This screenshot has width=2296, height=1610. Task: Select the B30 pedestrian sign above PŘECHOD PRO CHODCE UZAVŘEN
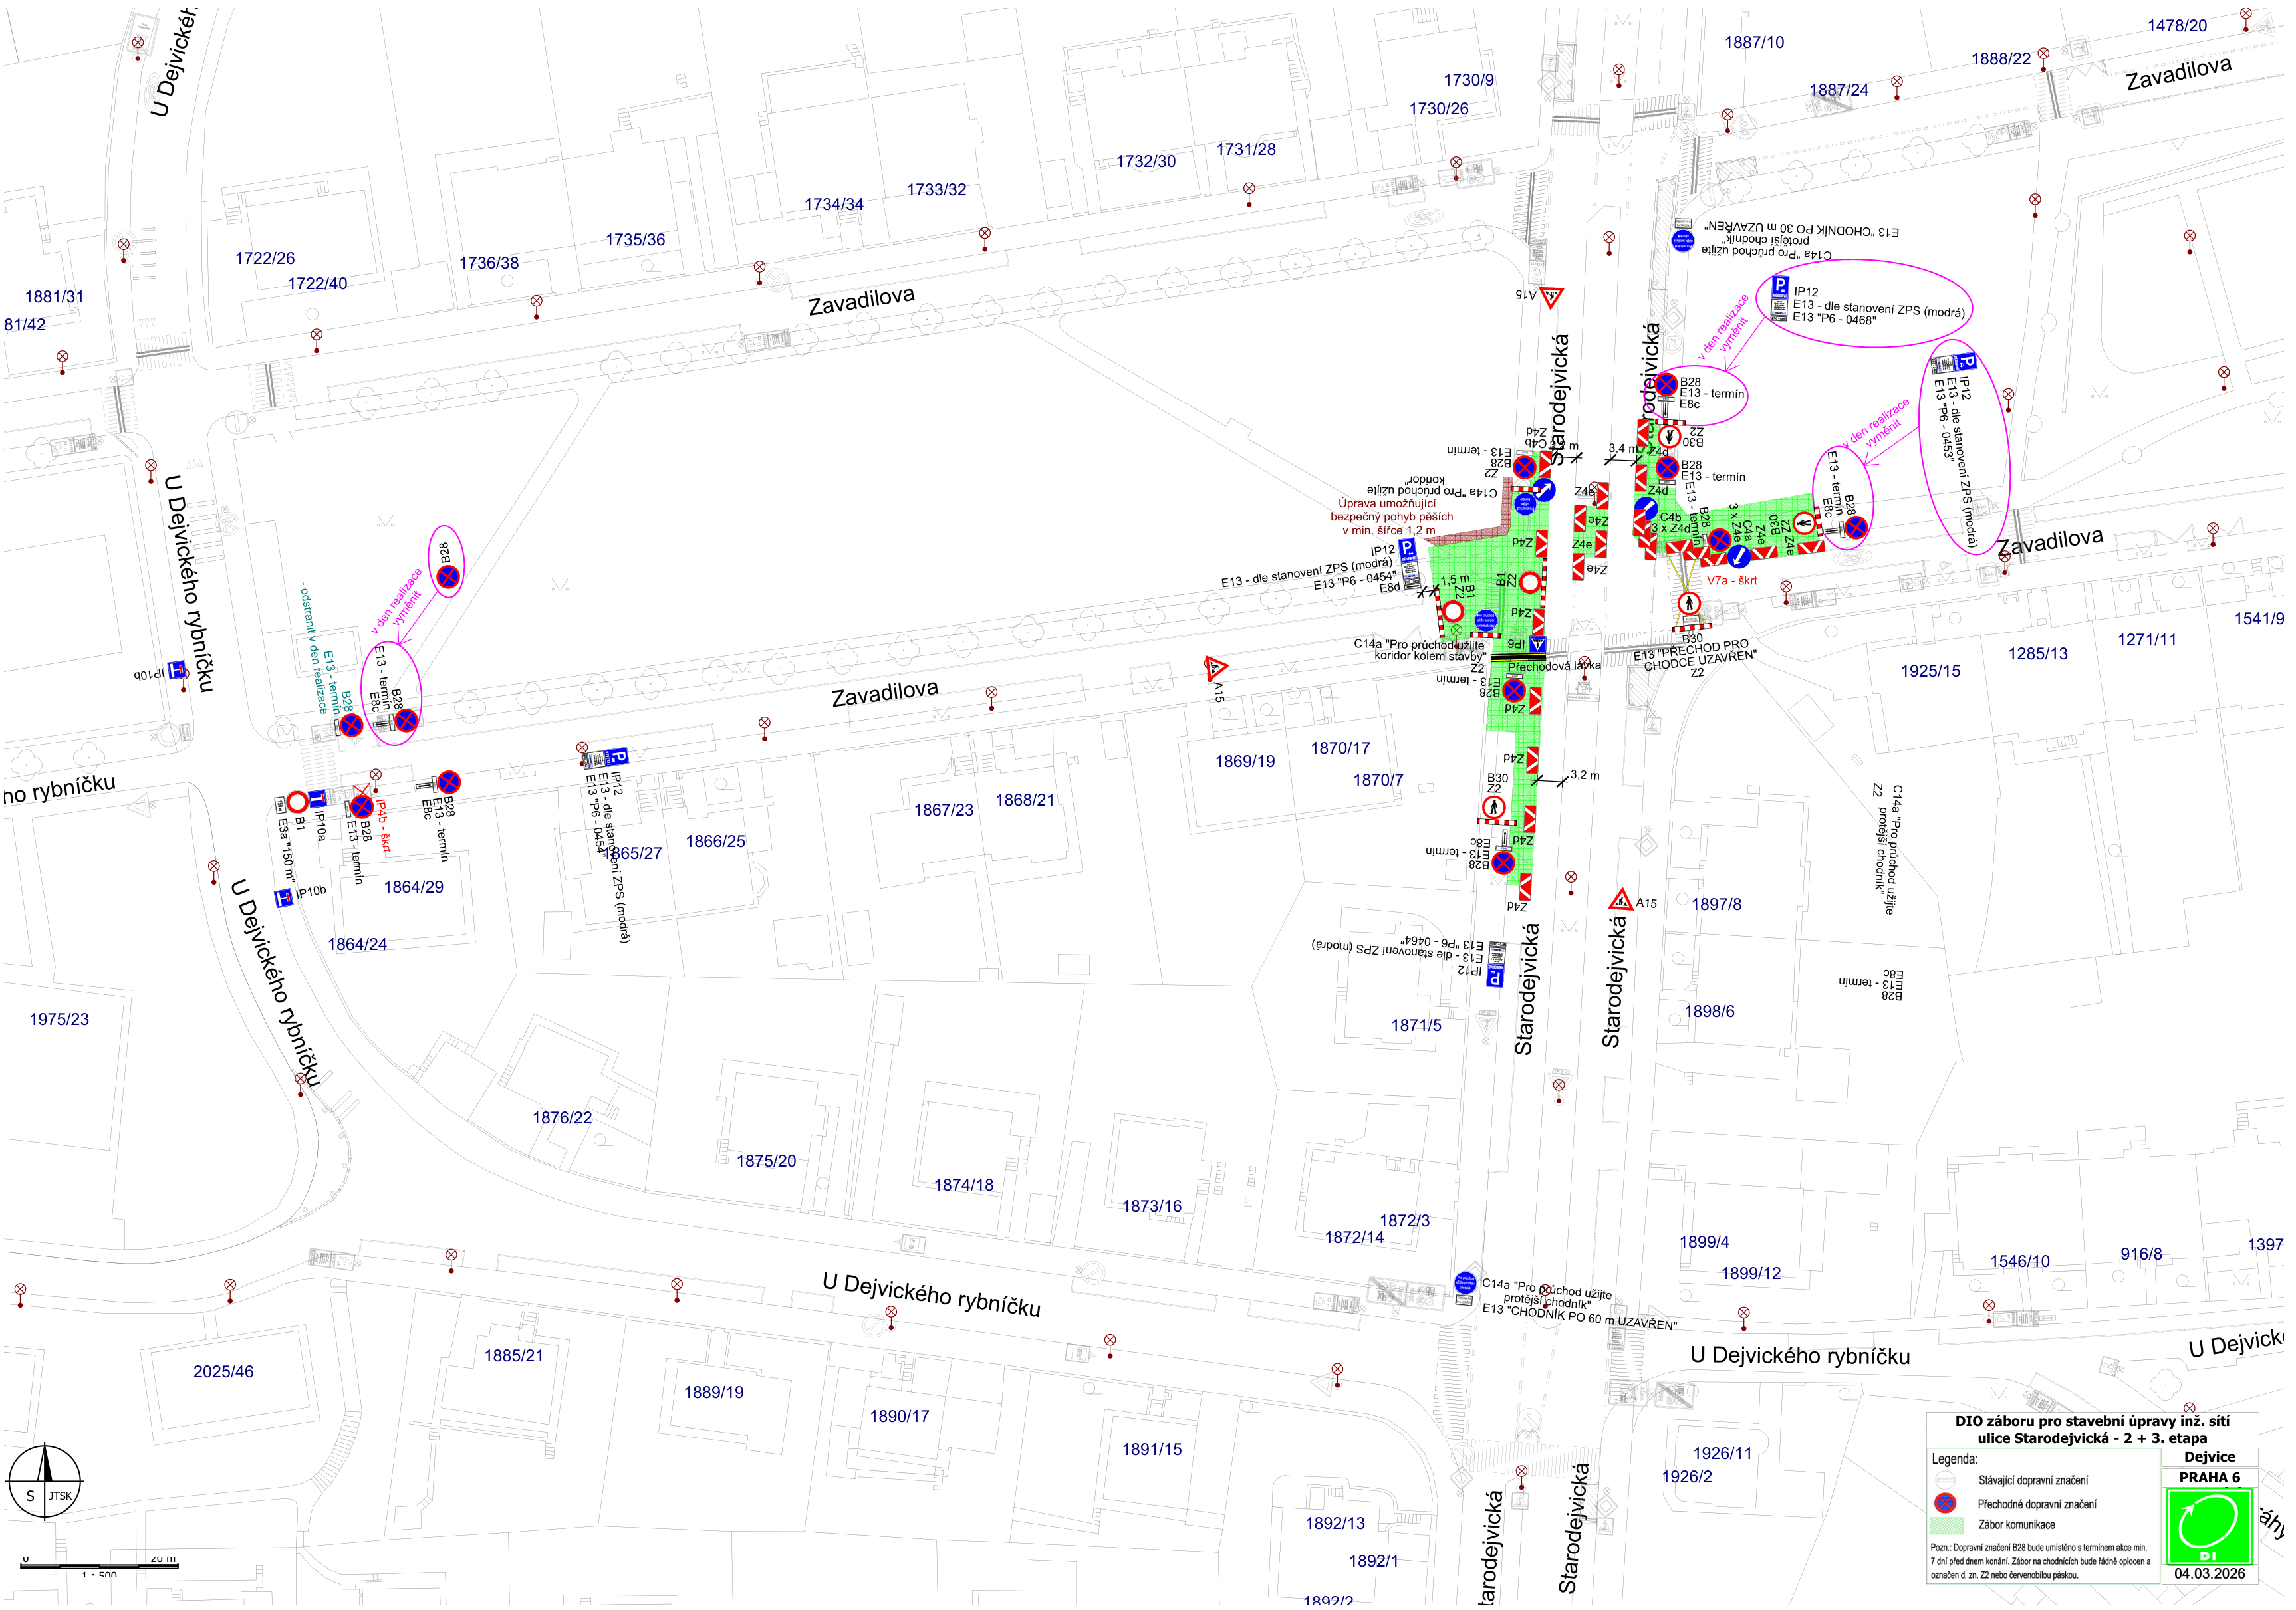[1689, 604]
